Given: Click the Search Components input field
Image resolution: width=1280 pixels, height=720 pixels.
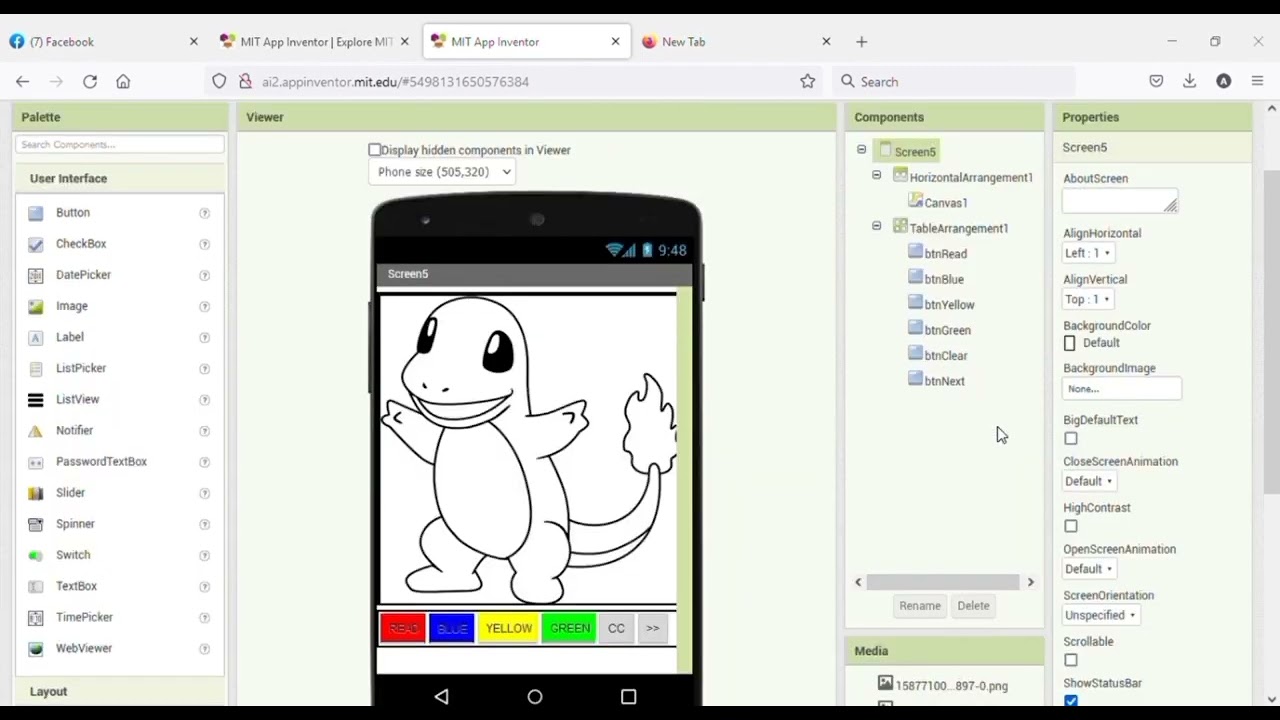Looking at the screenshot, I should [120, 145].
